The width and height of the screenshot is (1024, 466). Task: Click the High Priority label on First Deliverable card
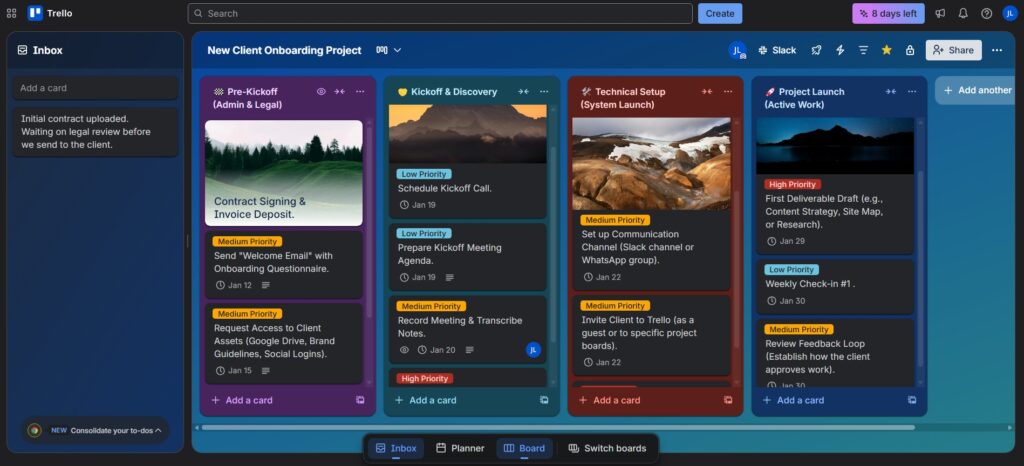793,185
